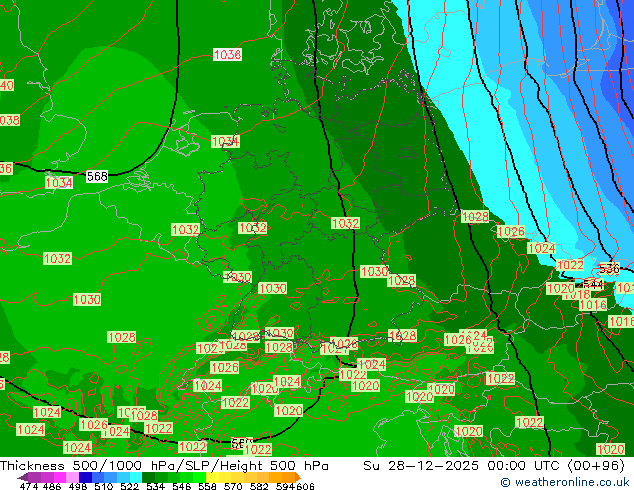This screenshot has height=490, width=634.
Task: Click the forecast date 'Su 28-12-2025 00:00 UTC'
Action: pyautogui.click(x=463, y=466)
